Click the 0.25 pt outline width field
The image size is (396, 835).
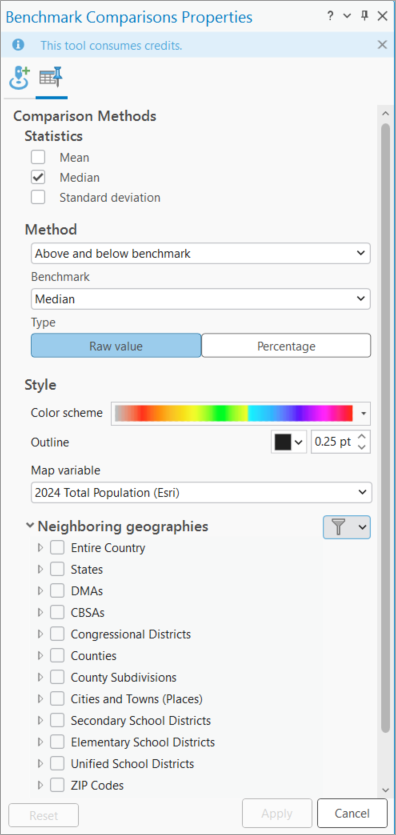coord(334,442)
